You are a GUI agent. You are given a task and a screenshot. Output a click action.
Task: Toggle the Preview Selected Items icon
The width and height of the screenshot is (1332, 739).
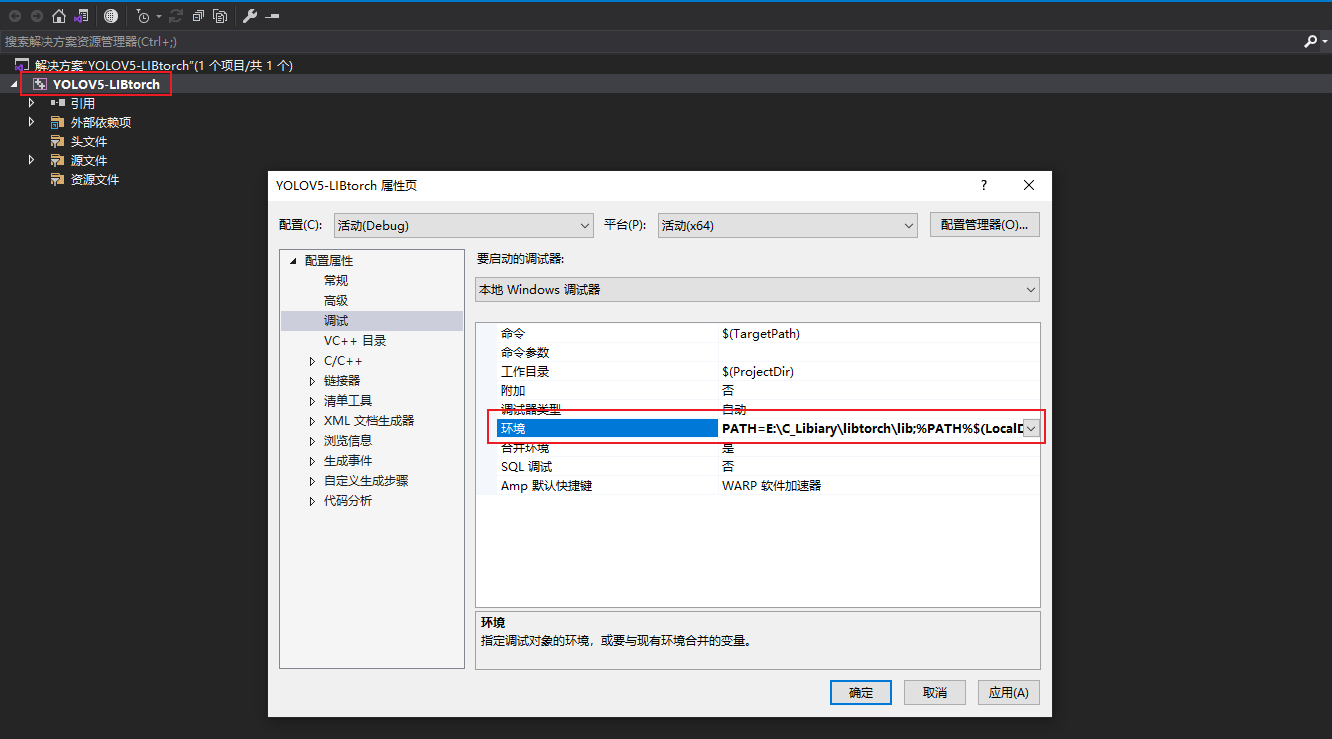(x=272, y=16)
